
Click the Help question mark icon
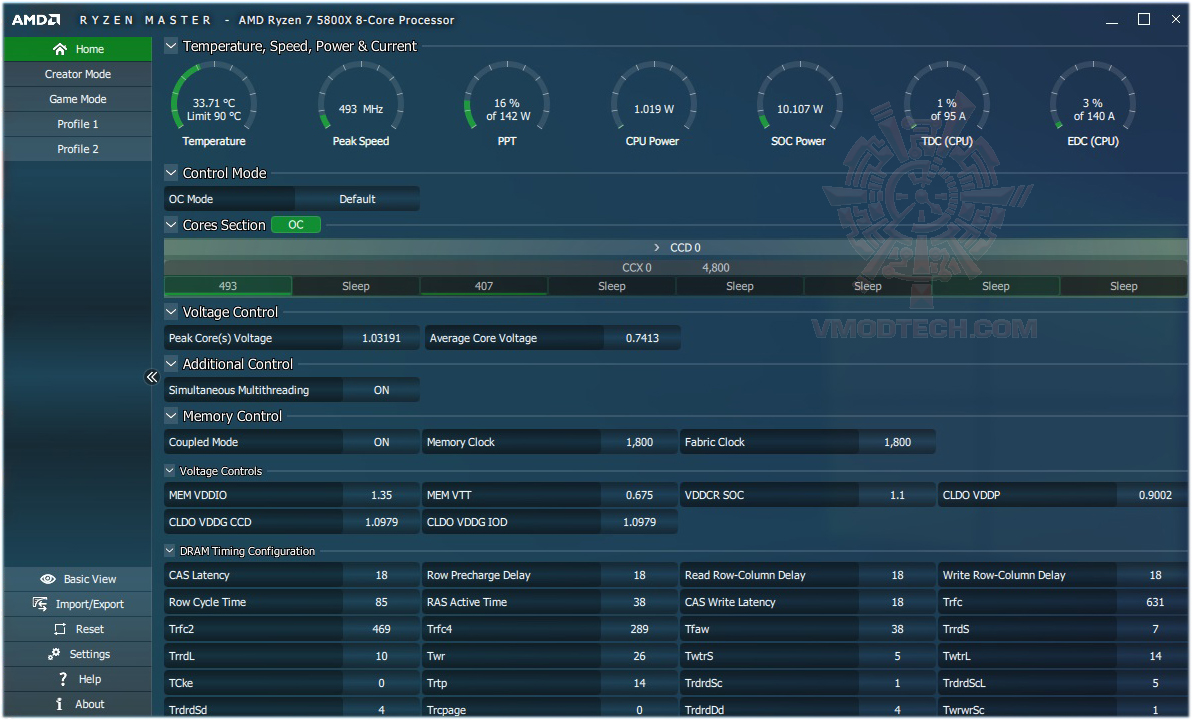(63, 679)
